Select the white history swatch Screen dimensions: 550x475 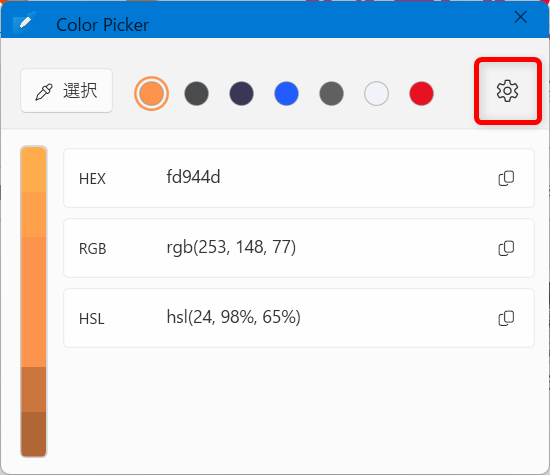(376, 94)
